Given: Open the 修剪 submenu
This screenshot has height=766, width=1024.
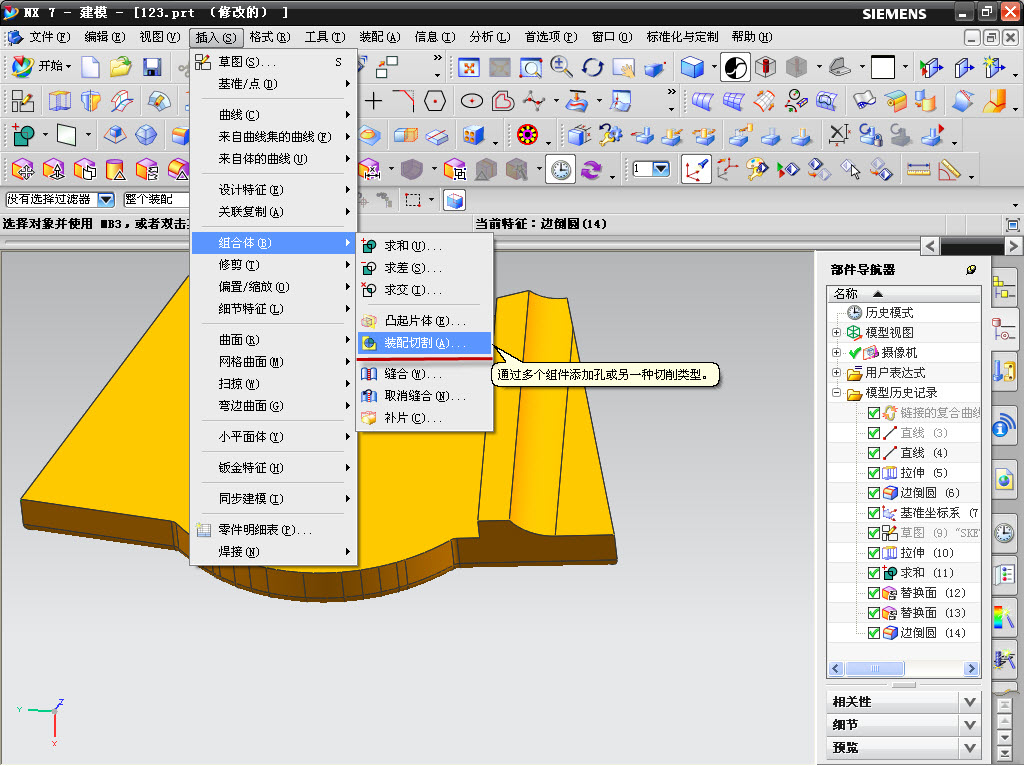Looking at the screenshot, I should [x=274, y=265].
